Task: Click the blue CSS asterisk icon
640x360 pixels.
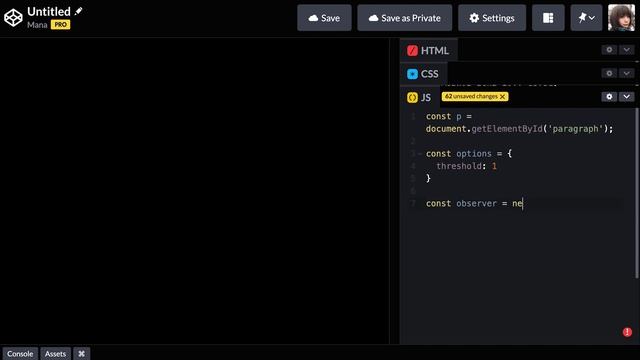Action: [x=412, y=74]
